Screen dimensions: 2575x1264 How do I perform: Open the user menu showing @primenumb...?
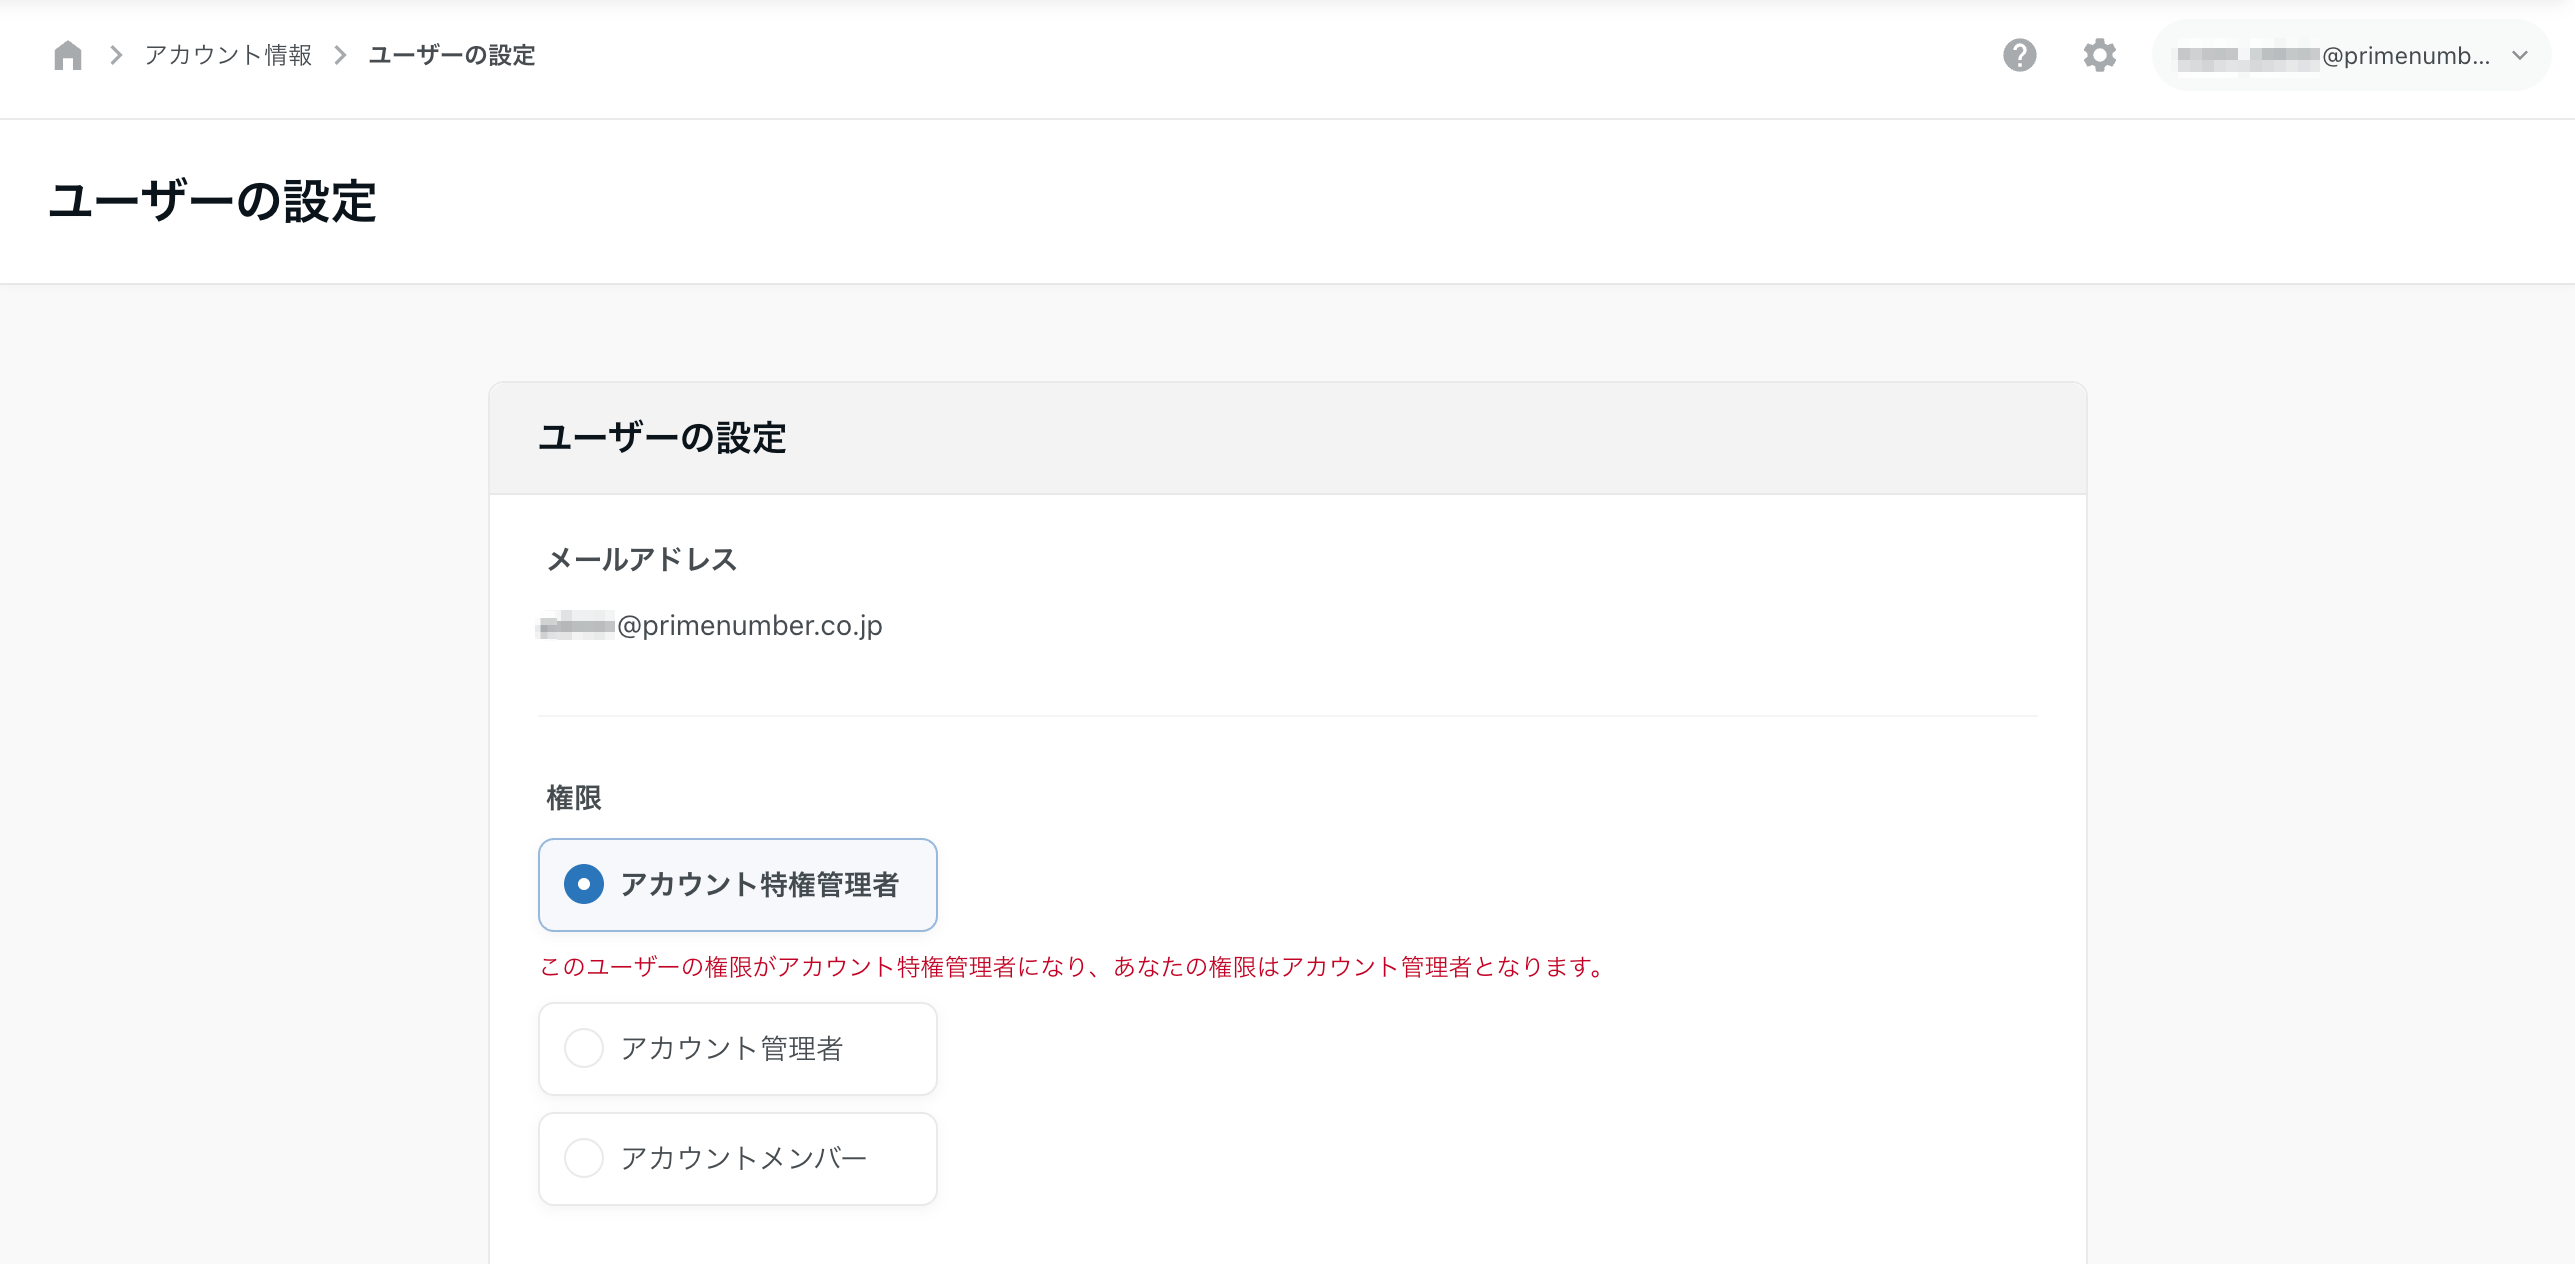tap(2351, 56)
